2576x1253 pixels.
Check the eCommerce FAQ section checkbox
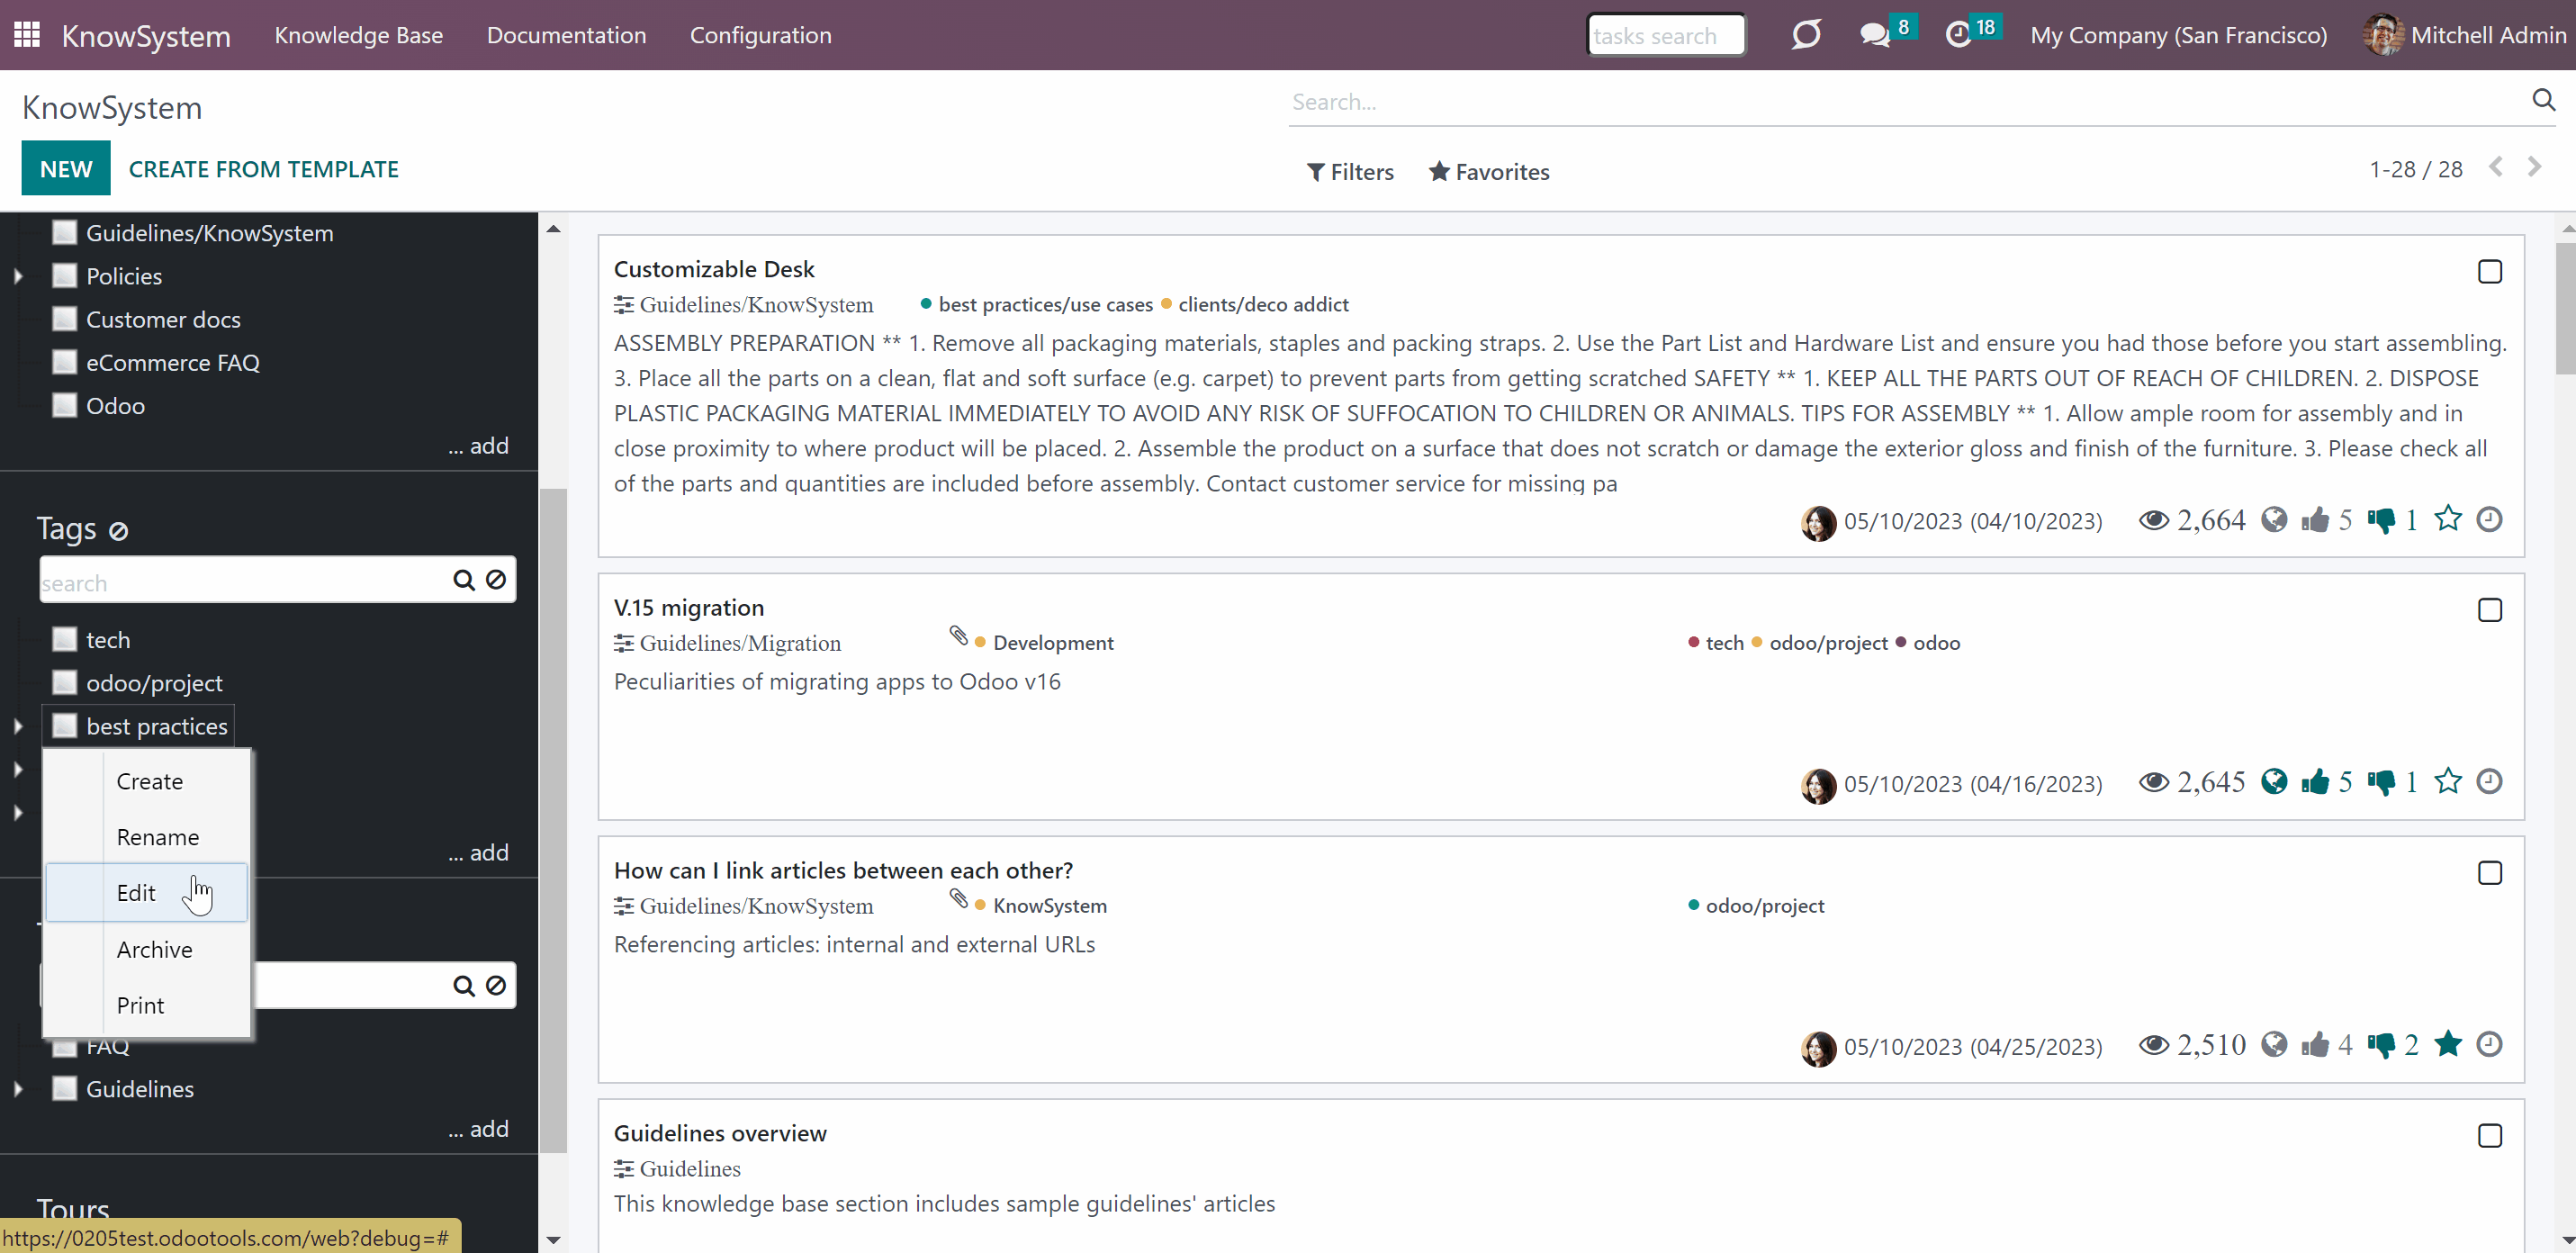click(64, 362)
